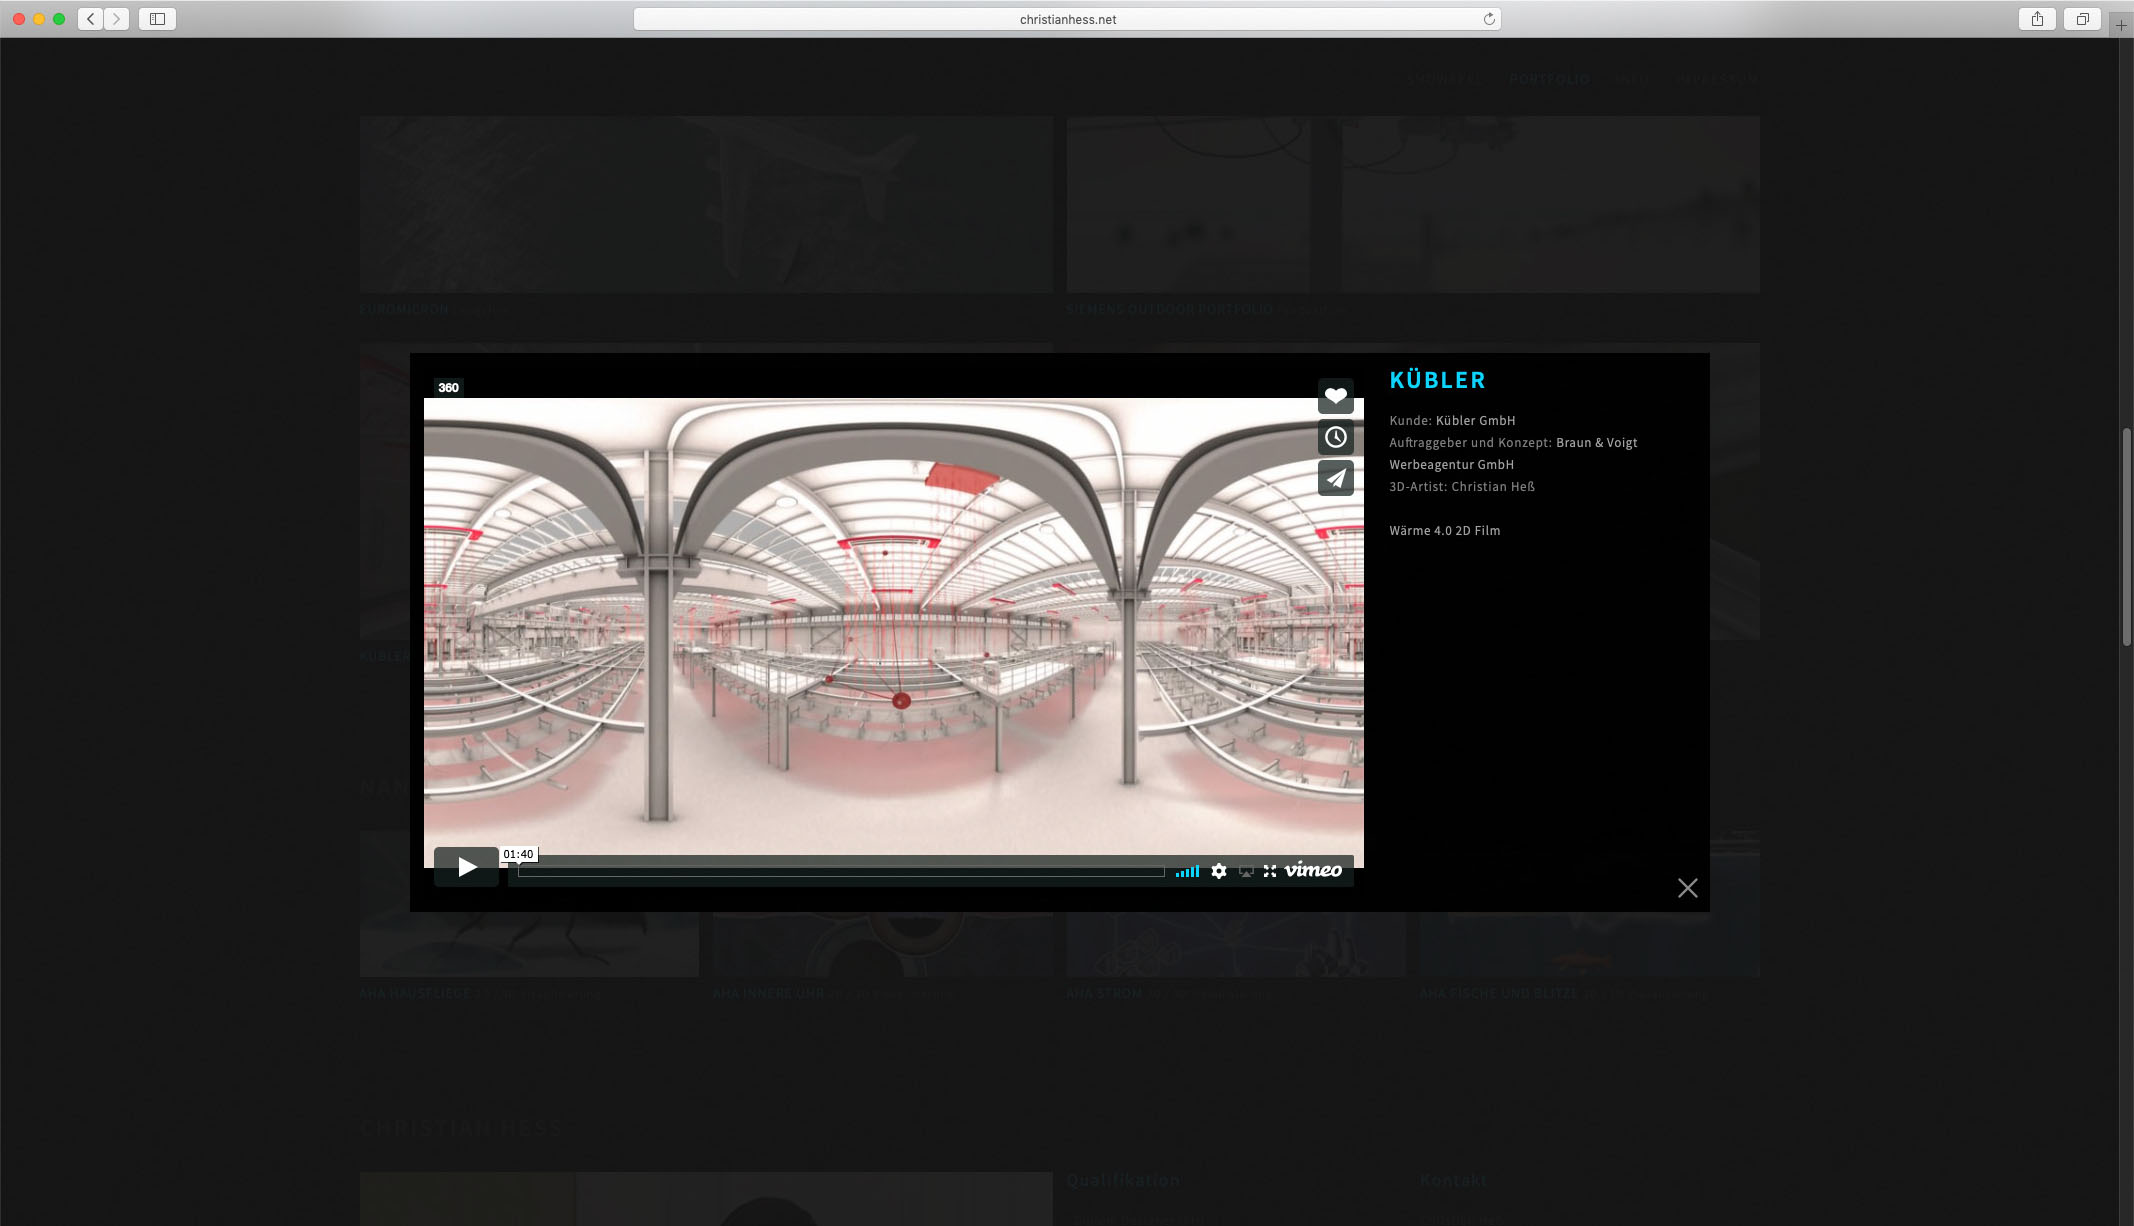Share the video via paper plane icon

(1335, 478)
